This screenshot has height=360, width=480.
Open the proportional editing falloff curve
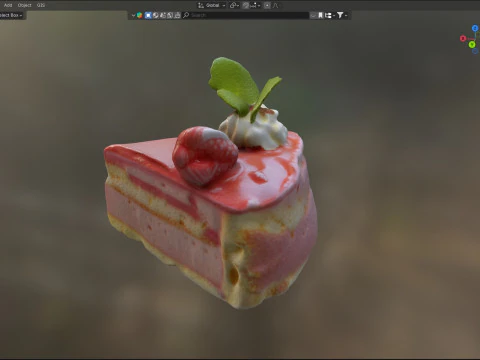click(x=275, y=5)
